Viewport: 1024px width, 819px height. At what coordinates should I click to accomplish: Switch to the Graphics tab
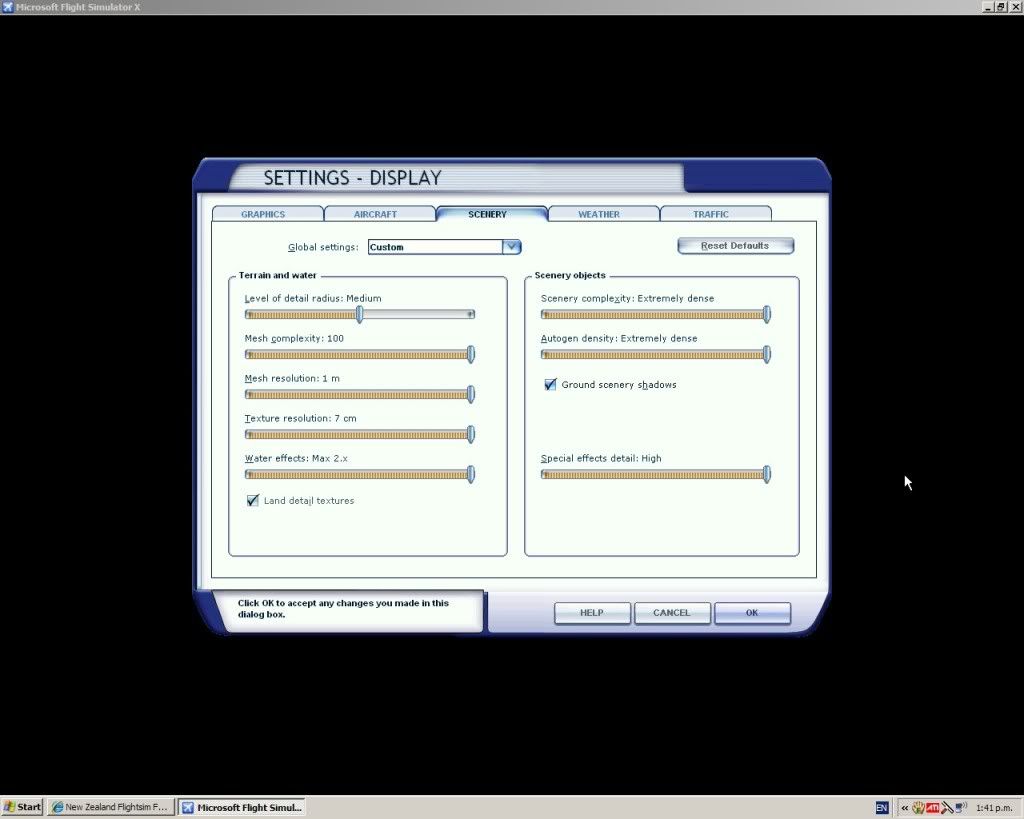tap(264, 214)
